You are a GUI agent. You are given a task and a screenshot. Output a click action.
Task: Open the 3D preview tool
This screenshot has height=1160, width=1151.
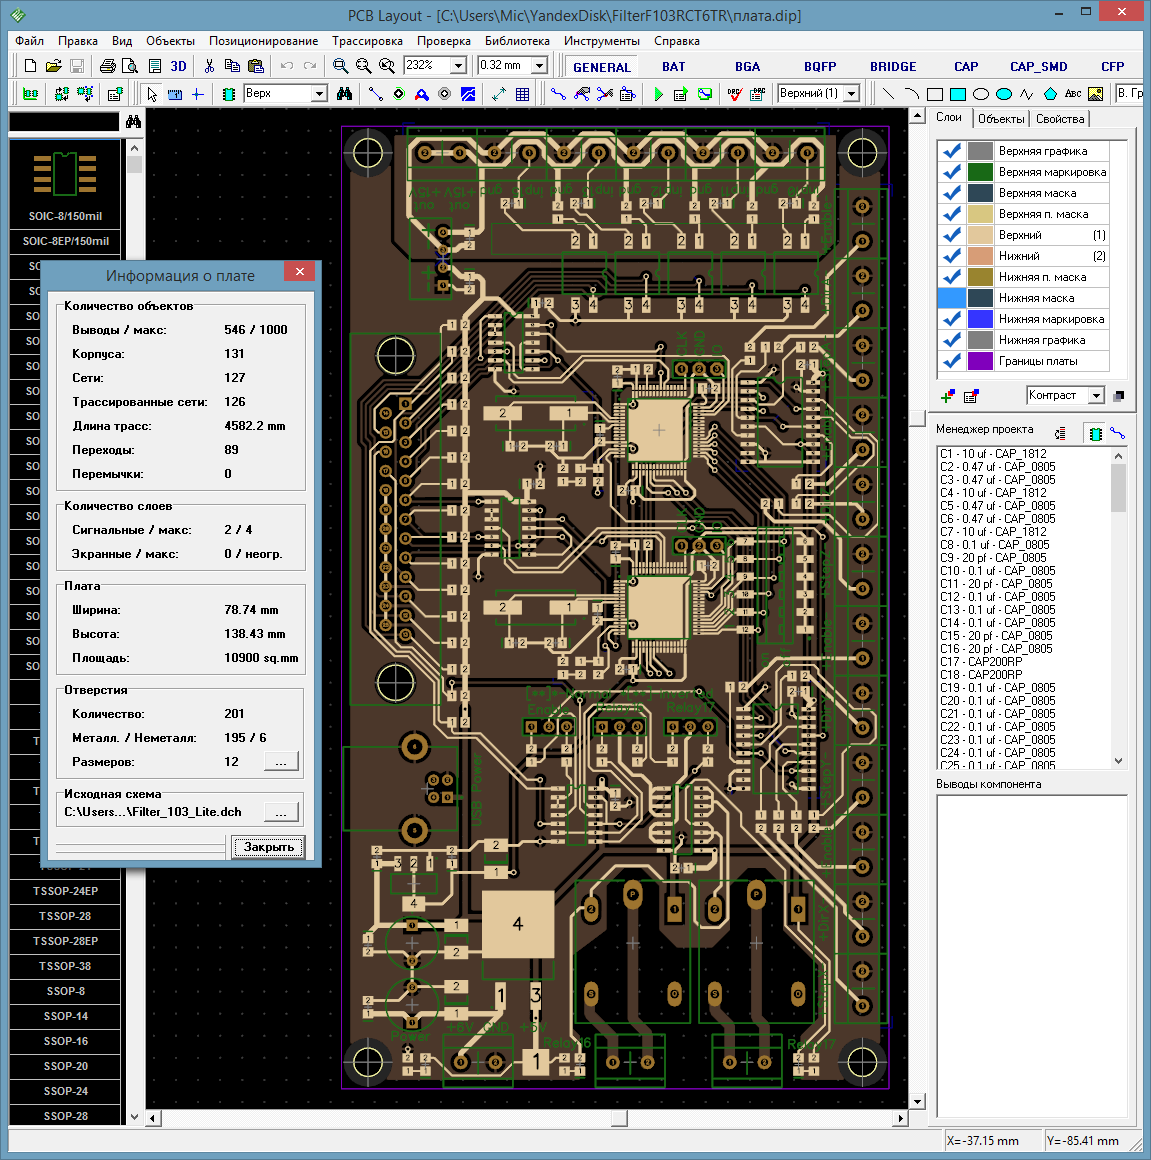tap(178, 66)
